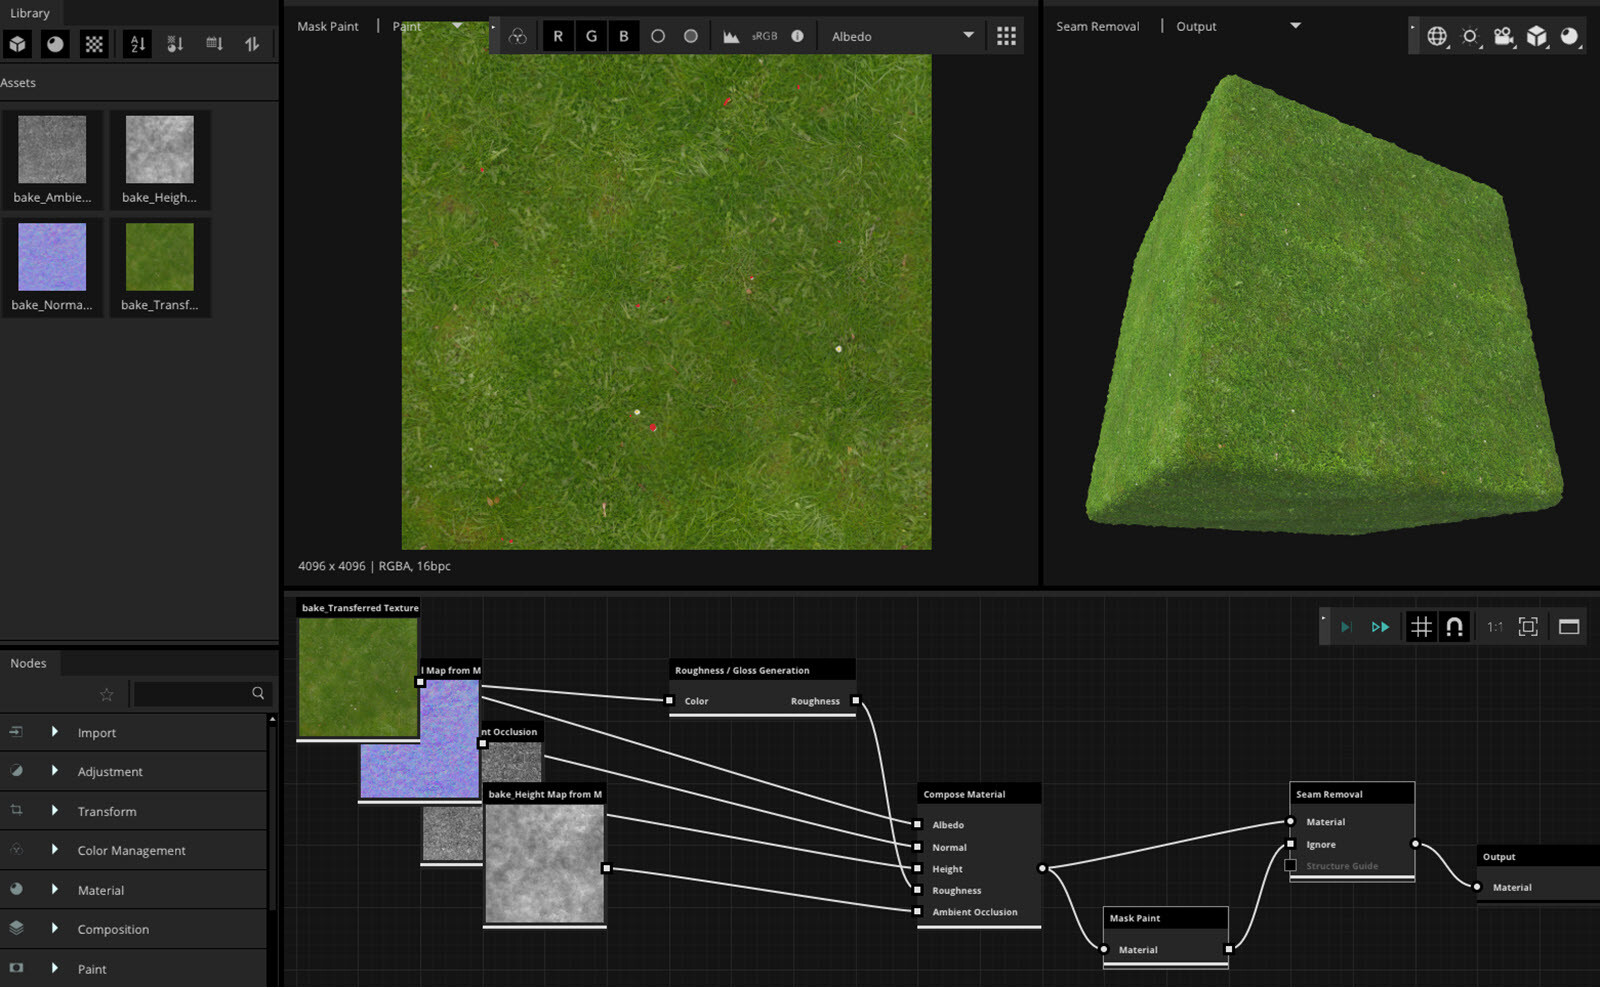Screen dimensions: 1600x988
Task: Switch to the Mask Paint tab
Action: 327,26
